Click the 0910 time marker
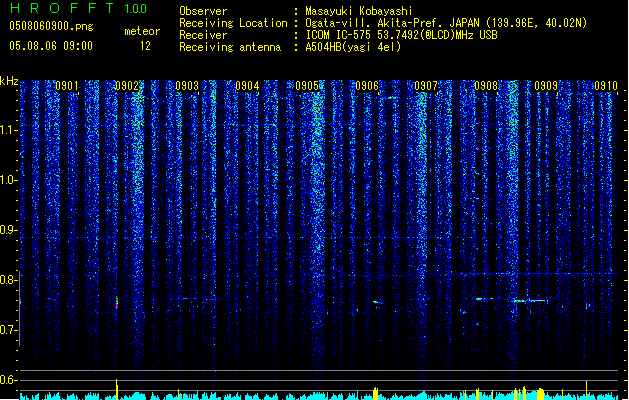The image size is (629, 400). click(606, 86)
